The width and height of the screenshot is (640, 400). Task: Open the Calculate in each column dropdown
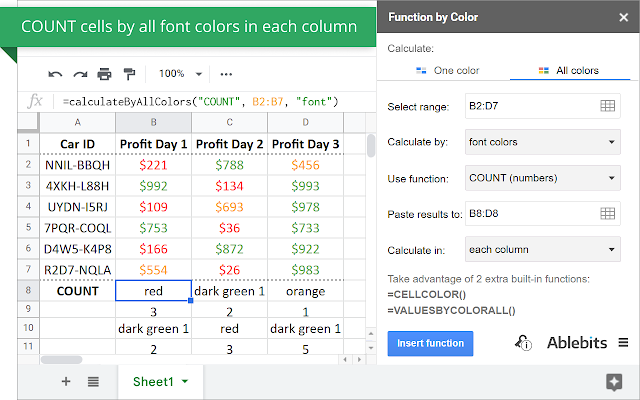(x=541, y=249)
